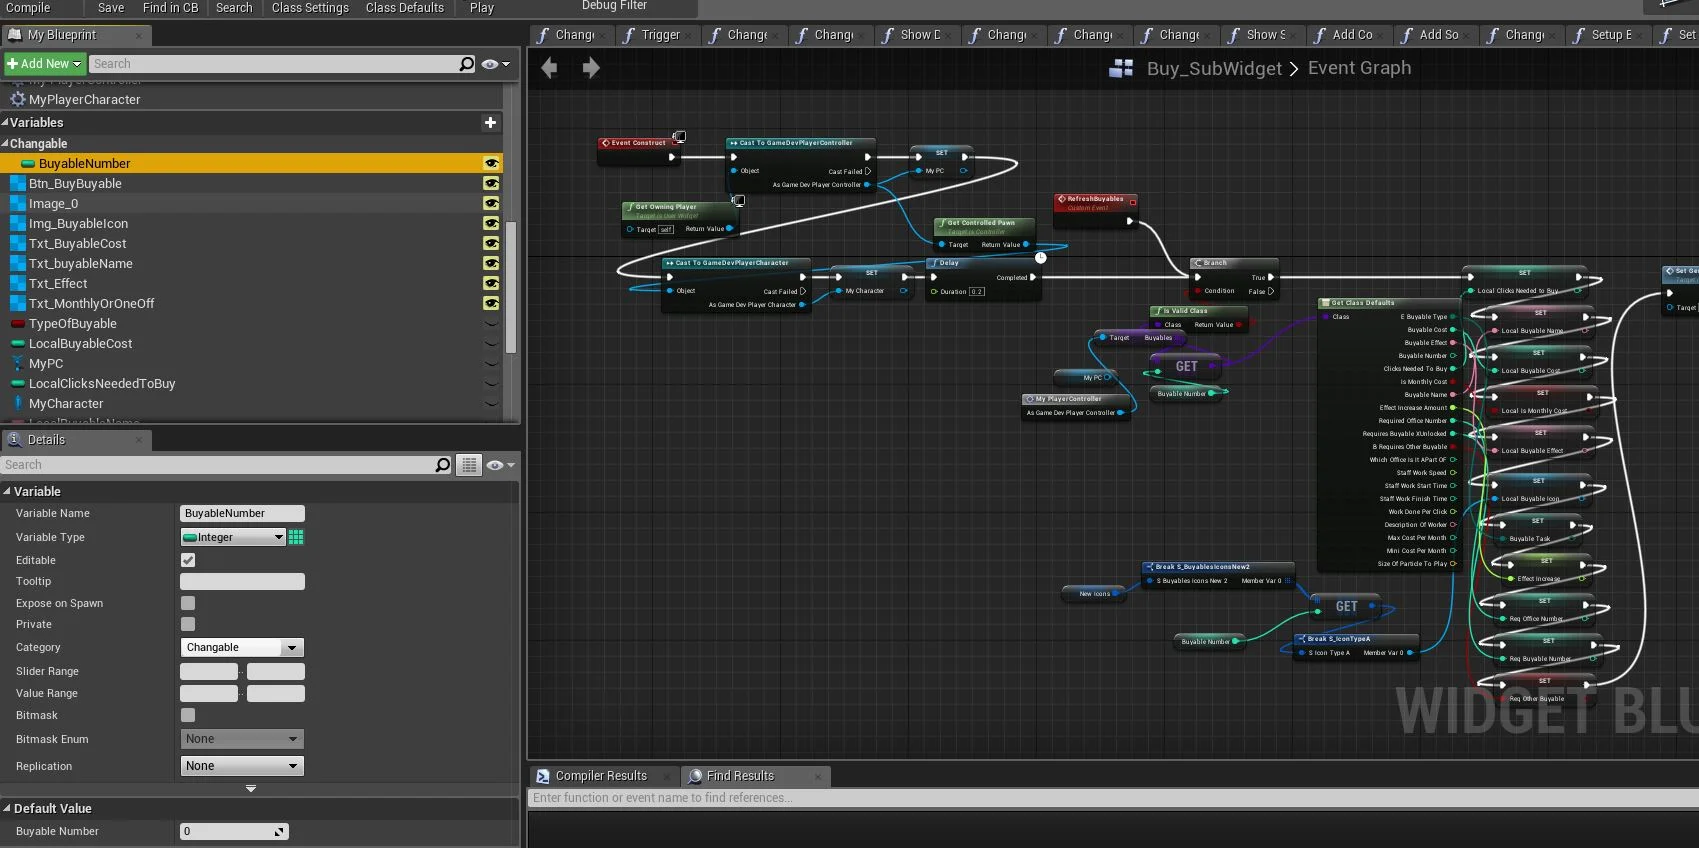The width and height of the screenshot is (1699, 848).
Task: Toggle the Editable checkbox
Action: [x=188, y=560]
